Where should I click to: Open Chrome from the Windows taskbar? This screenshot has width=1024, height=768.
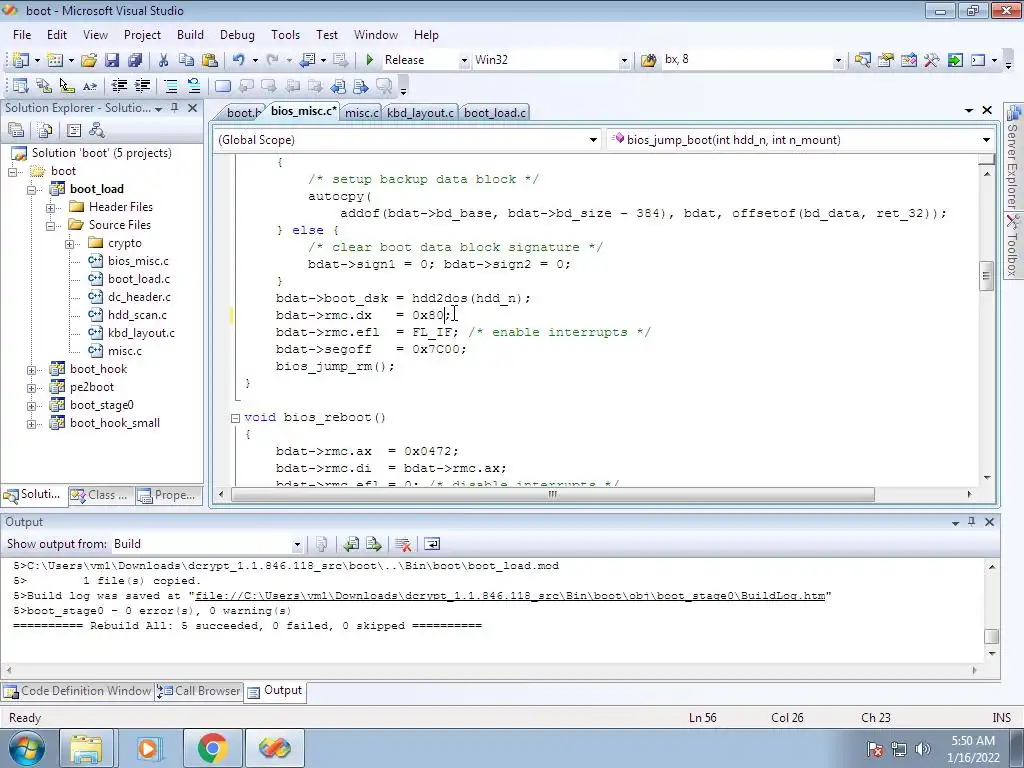point(212,748)
